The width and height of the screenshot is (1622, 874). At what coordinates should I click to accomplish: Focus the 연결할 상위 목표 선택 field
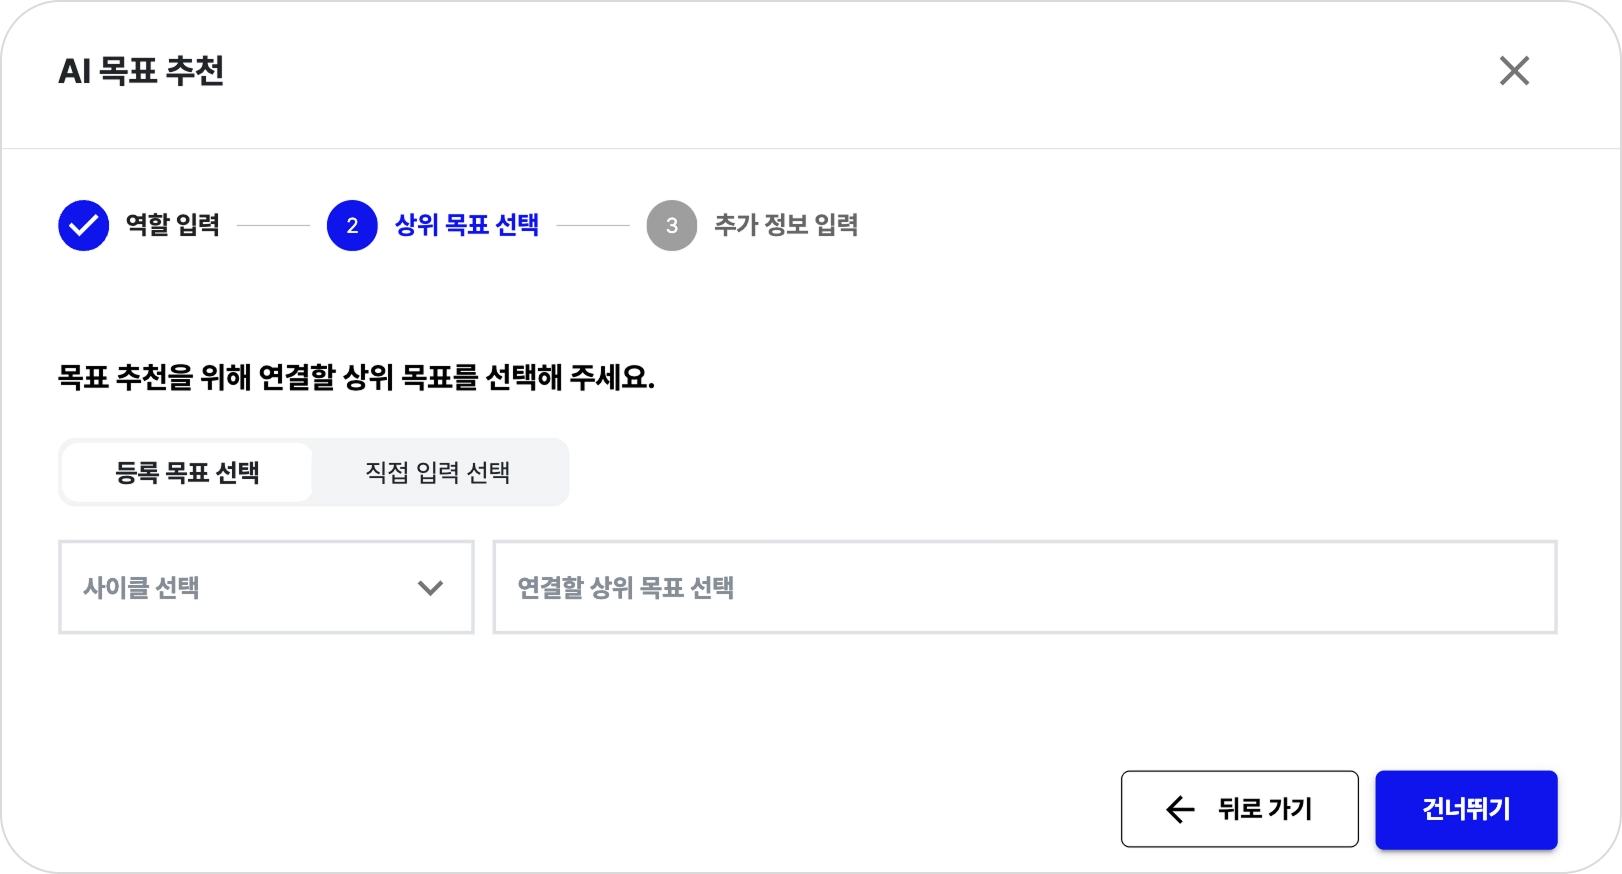pyautogui.click(x=1025, y=588)
